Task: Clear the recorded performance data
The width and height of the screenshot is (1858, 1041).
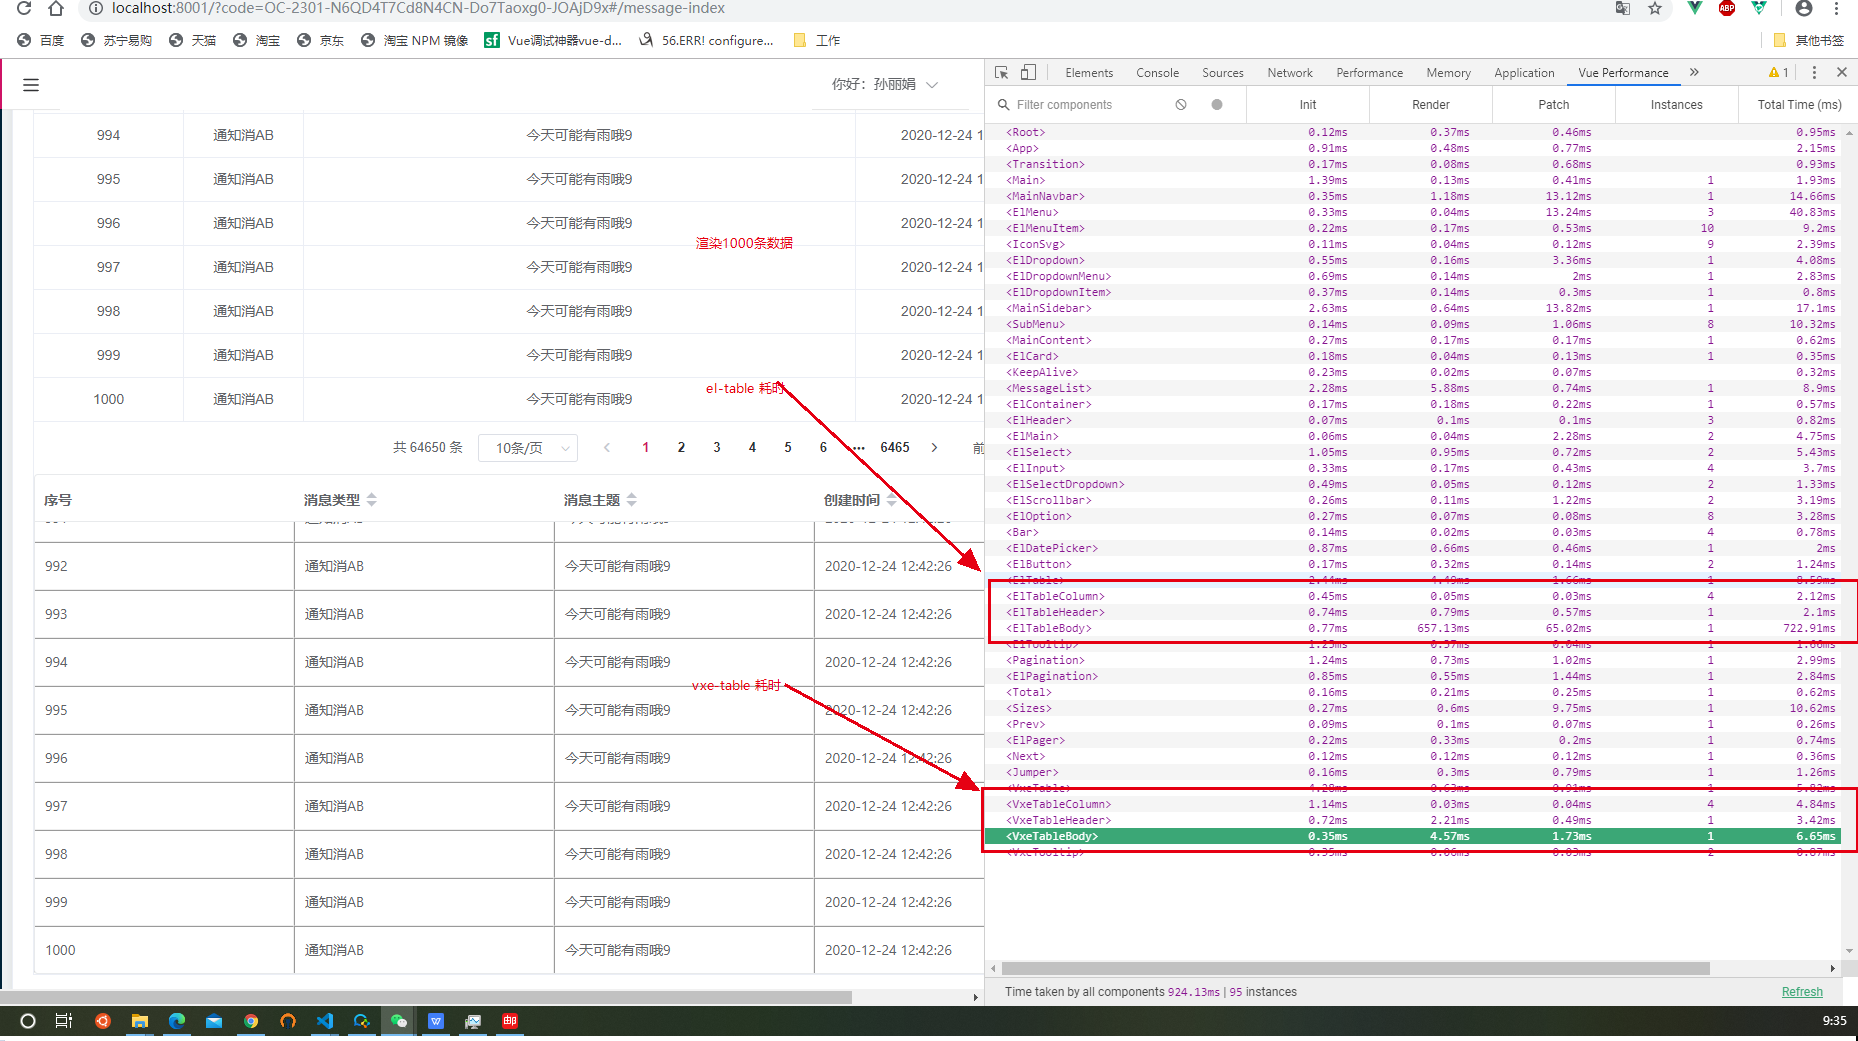Action: click(1181, 104)
